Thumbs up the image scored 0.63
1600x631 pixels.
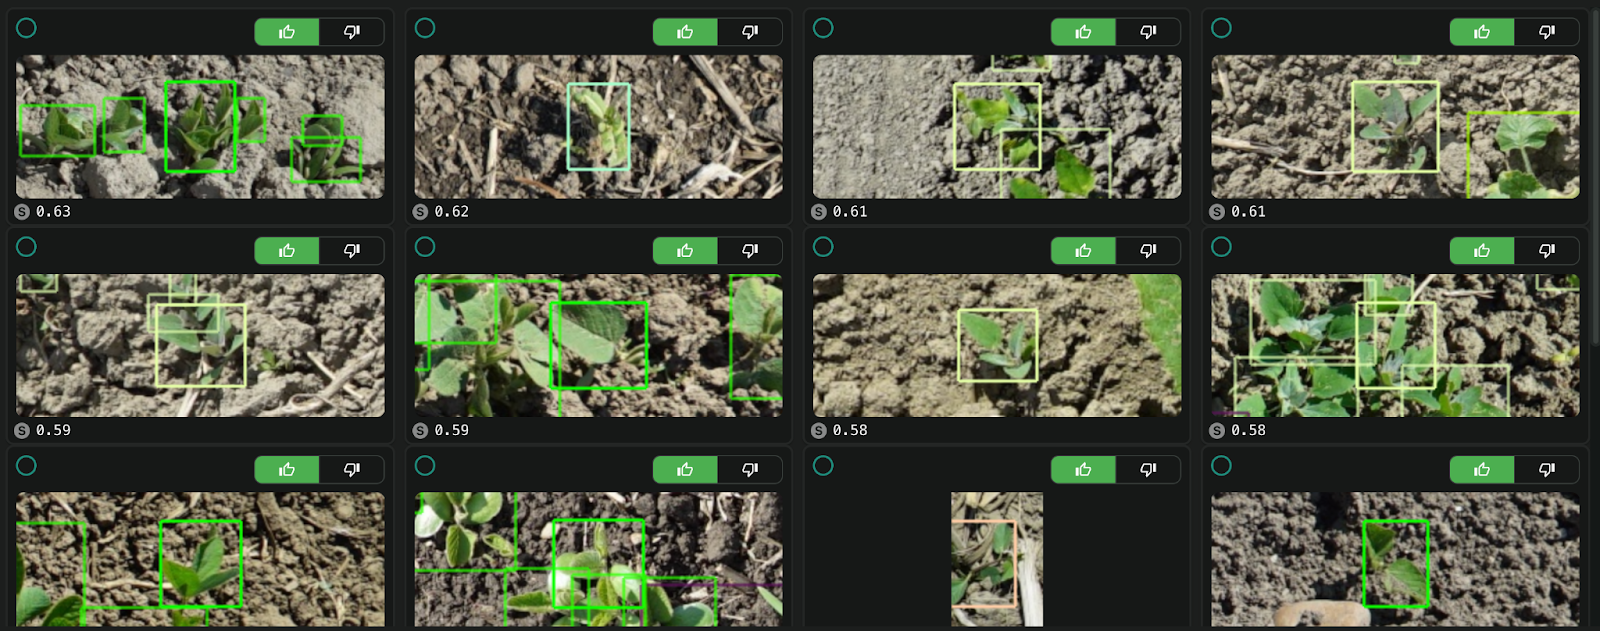[287, 32]
